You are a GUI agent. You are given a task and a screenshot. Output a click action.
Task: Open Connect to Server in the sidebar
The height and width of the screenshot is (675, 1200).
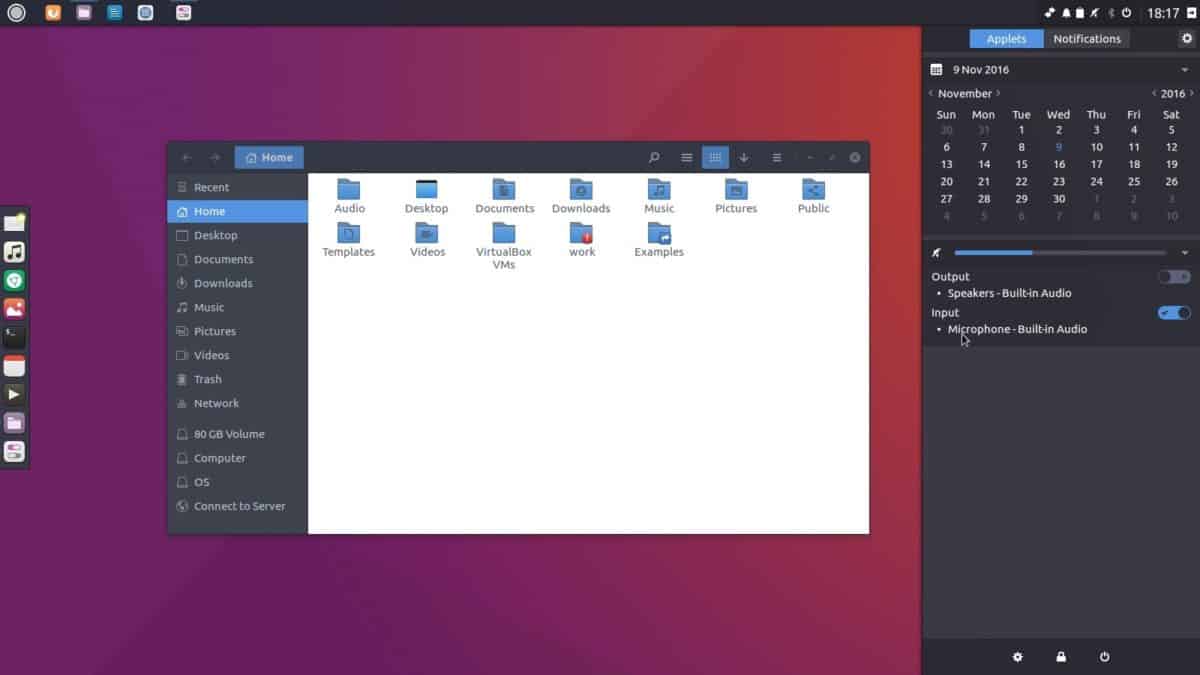click(239, 506)
